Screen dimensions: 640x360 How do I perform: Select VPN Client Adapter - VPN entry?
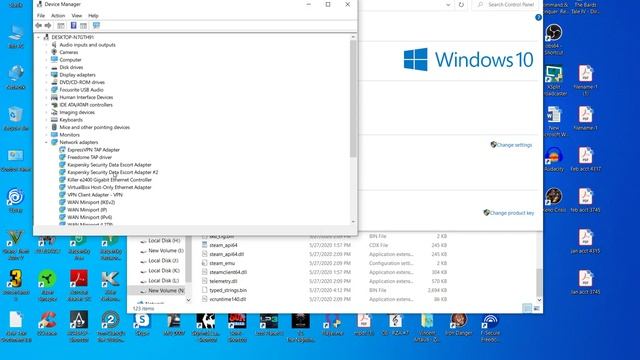[x=95, y=195]
